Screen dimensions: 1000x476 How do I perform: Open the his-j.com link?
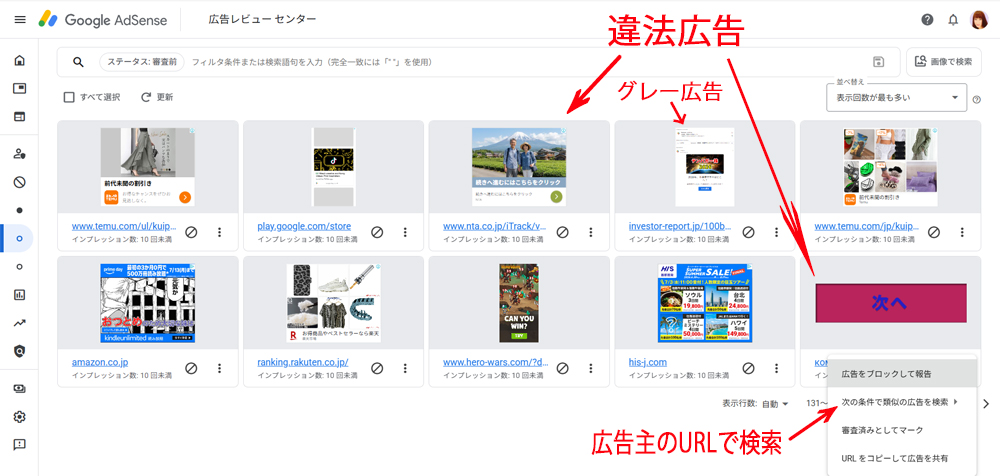point(648,362)
